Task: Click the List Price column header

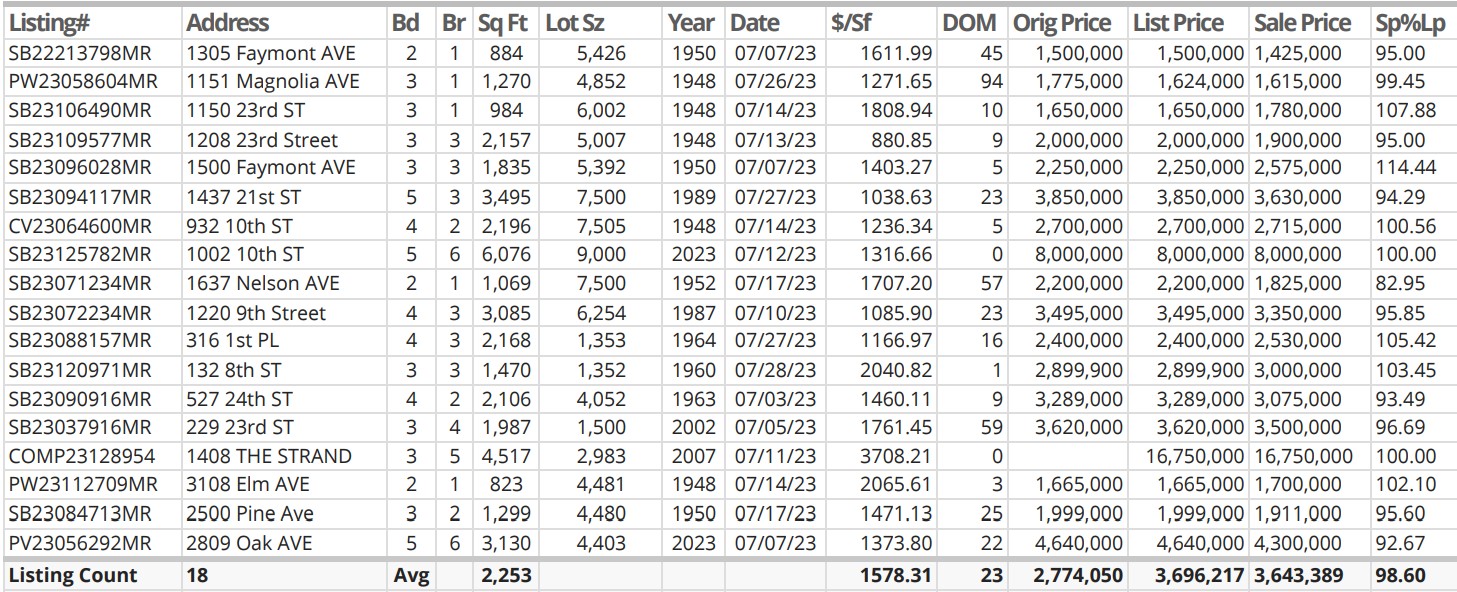Action: [1179, 22]
